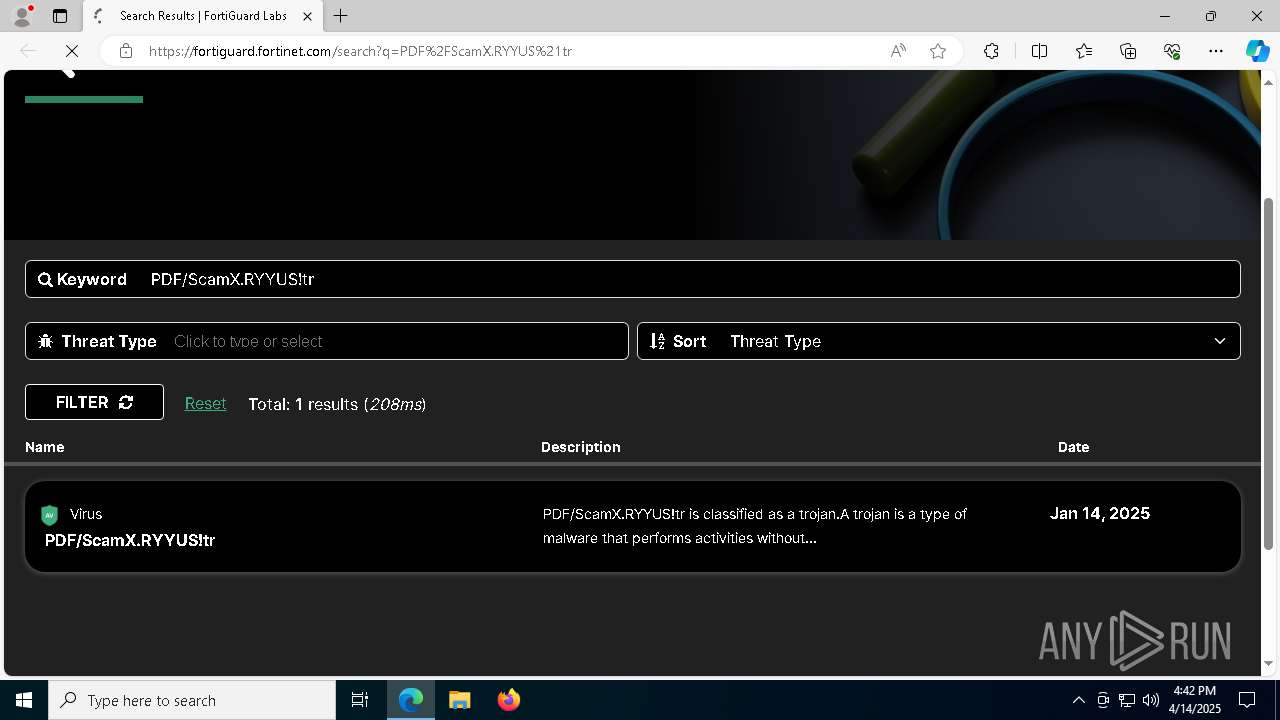Close the Search Results FortiGuard Labs tab
This screenshot has height=720, width=1280.
click(308, 16)
